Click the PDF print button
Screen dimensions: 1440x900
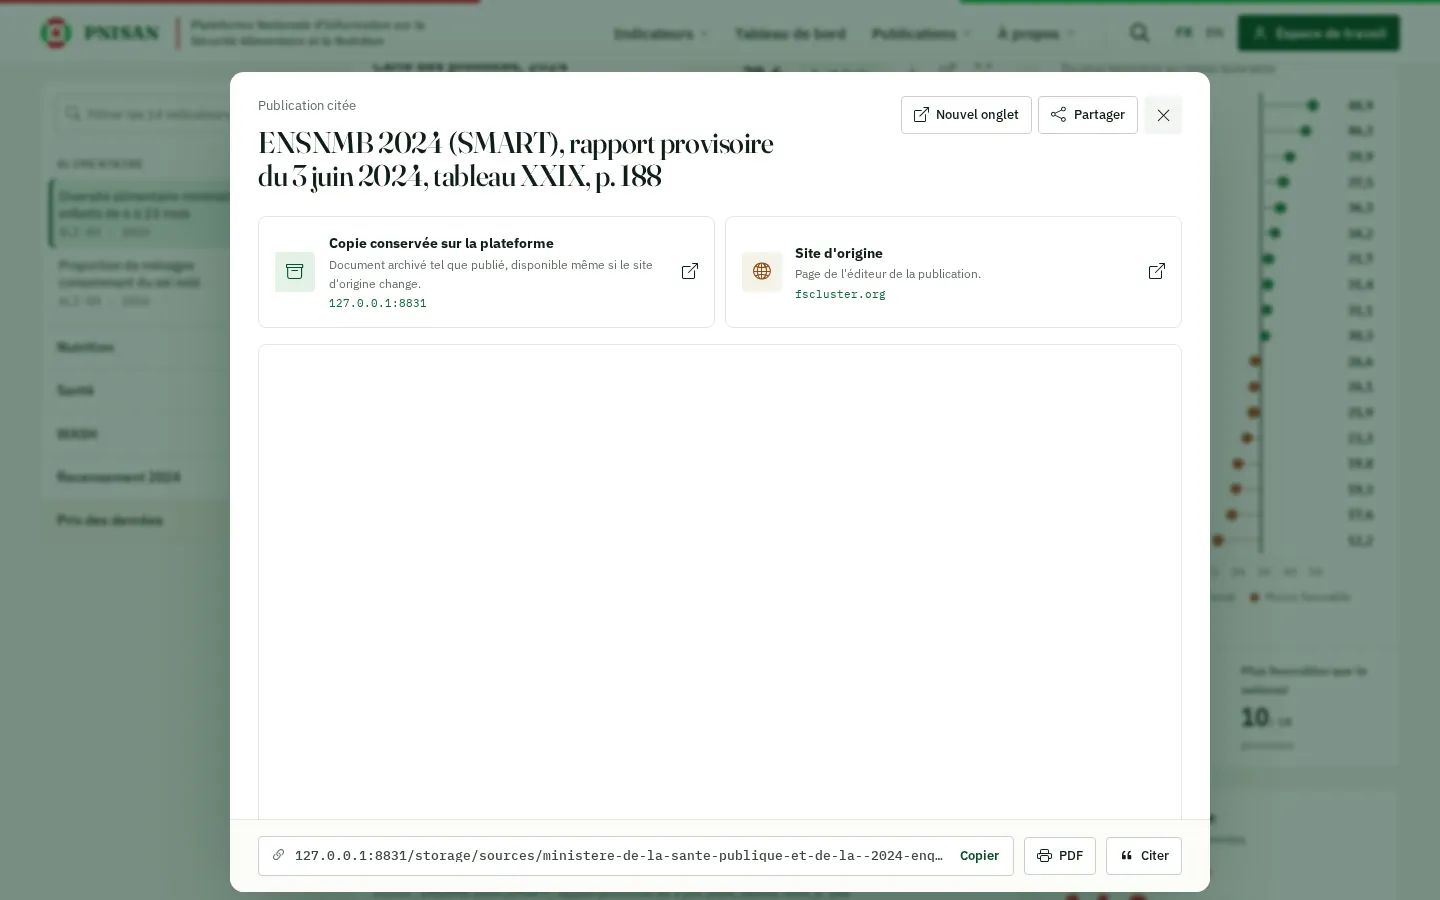click(1060, 856)
